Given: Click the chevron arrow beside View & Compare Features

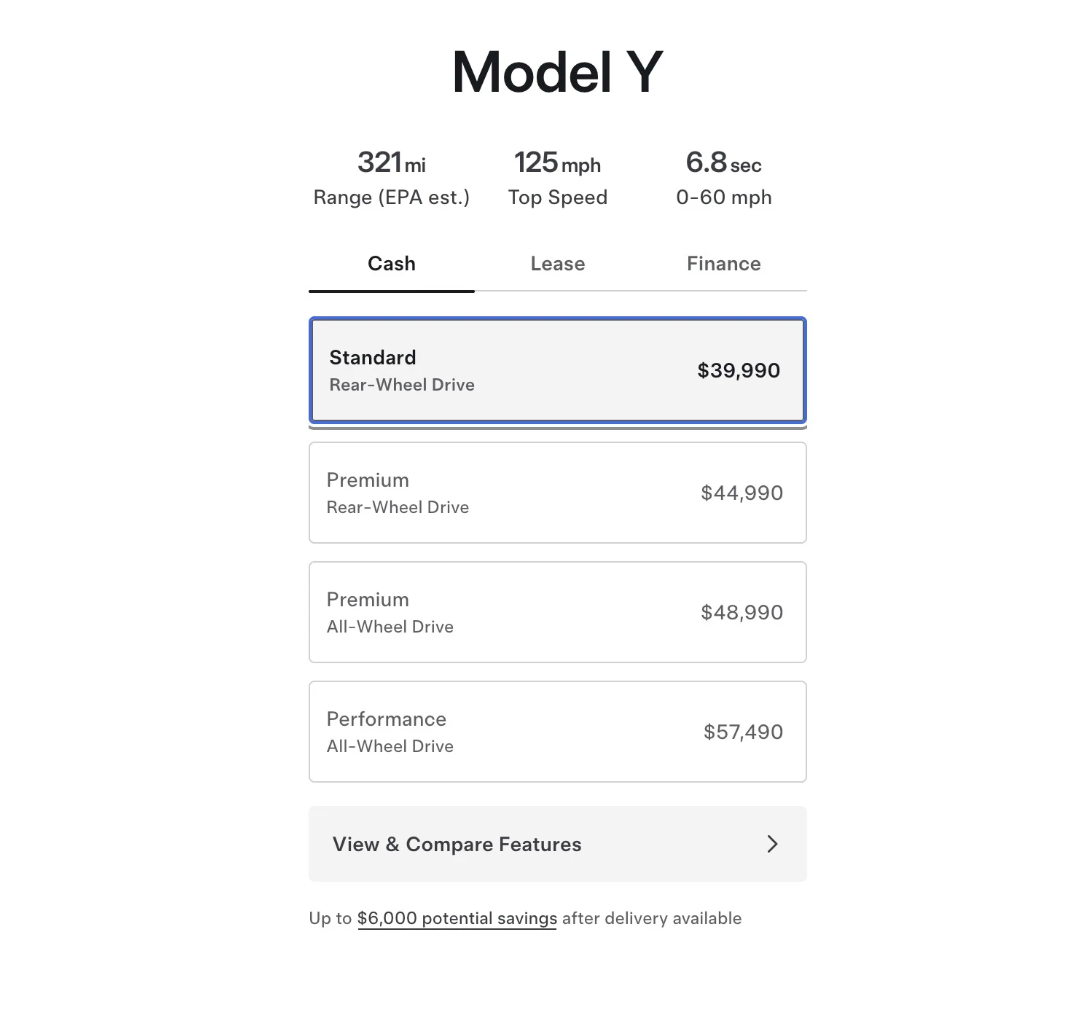Looking at the screenshot, I should [772, 844].
